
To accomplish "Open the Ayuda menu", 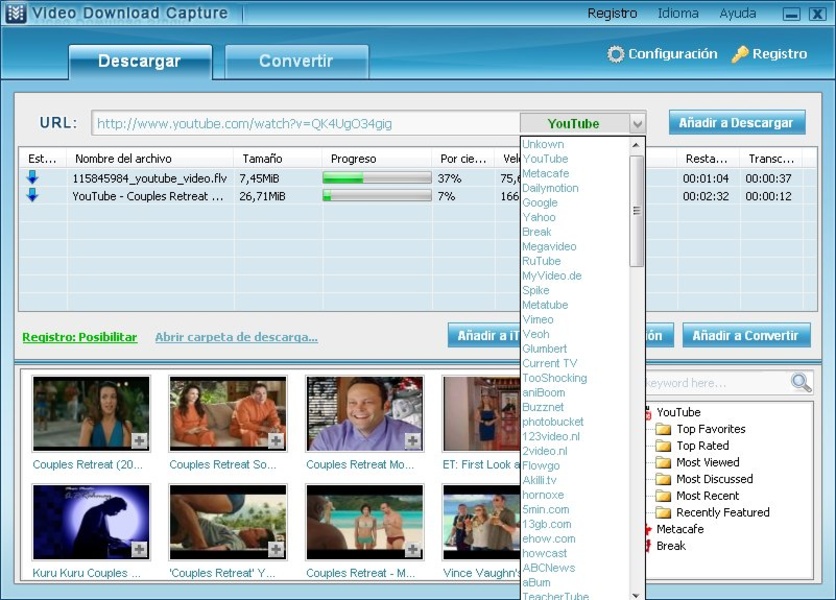I will (737, 13).
